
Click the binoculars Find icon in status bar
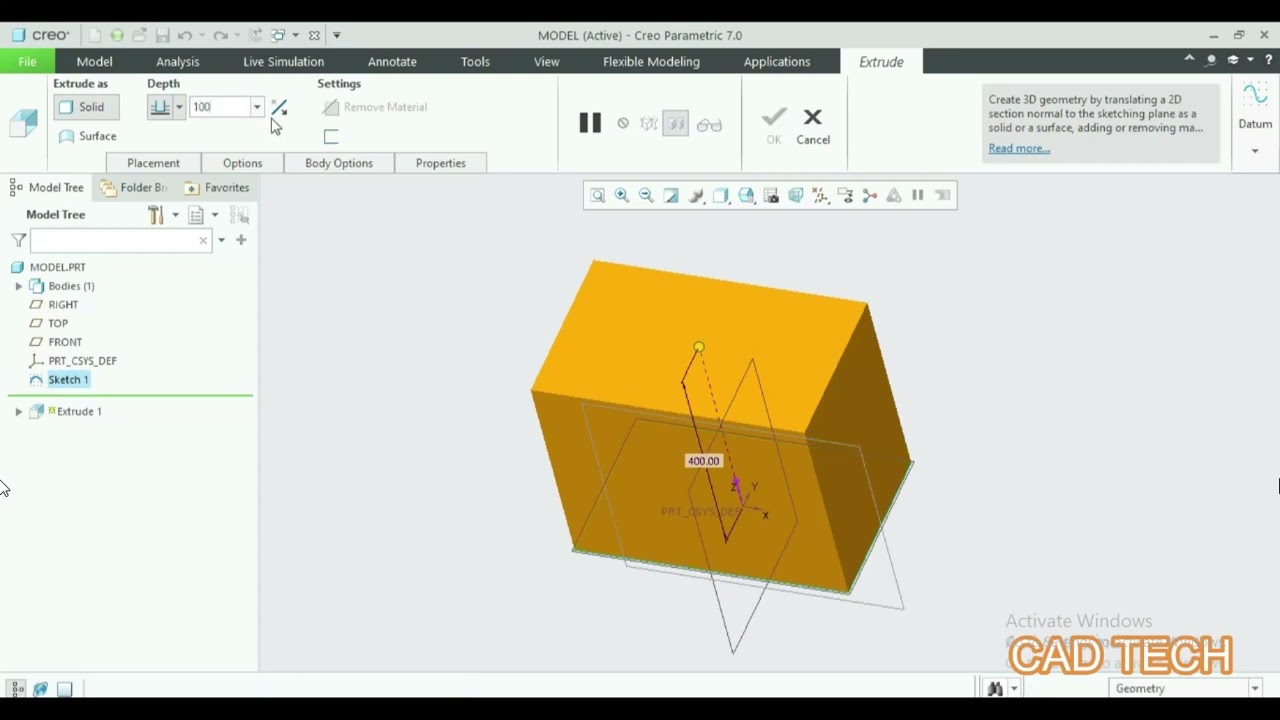(x=995, y=688)
